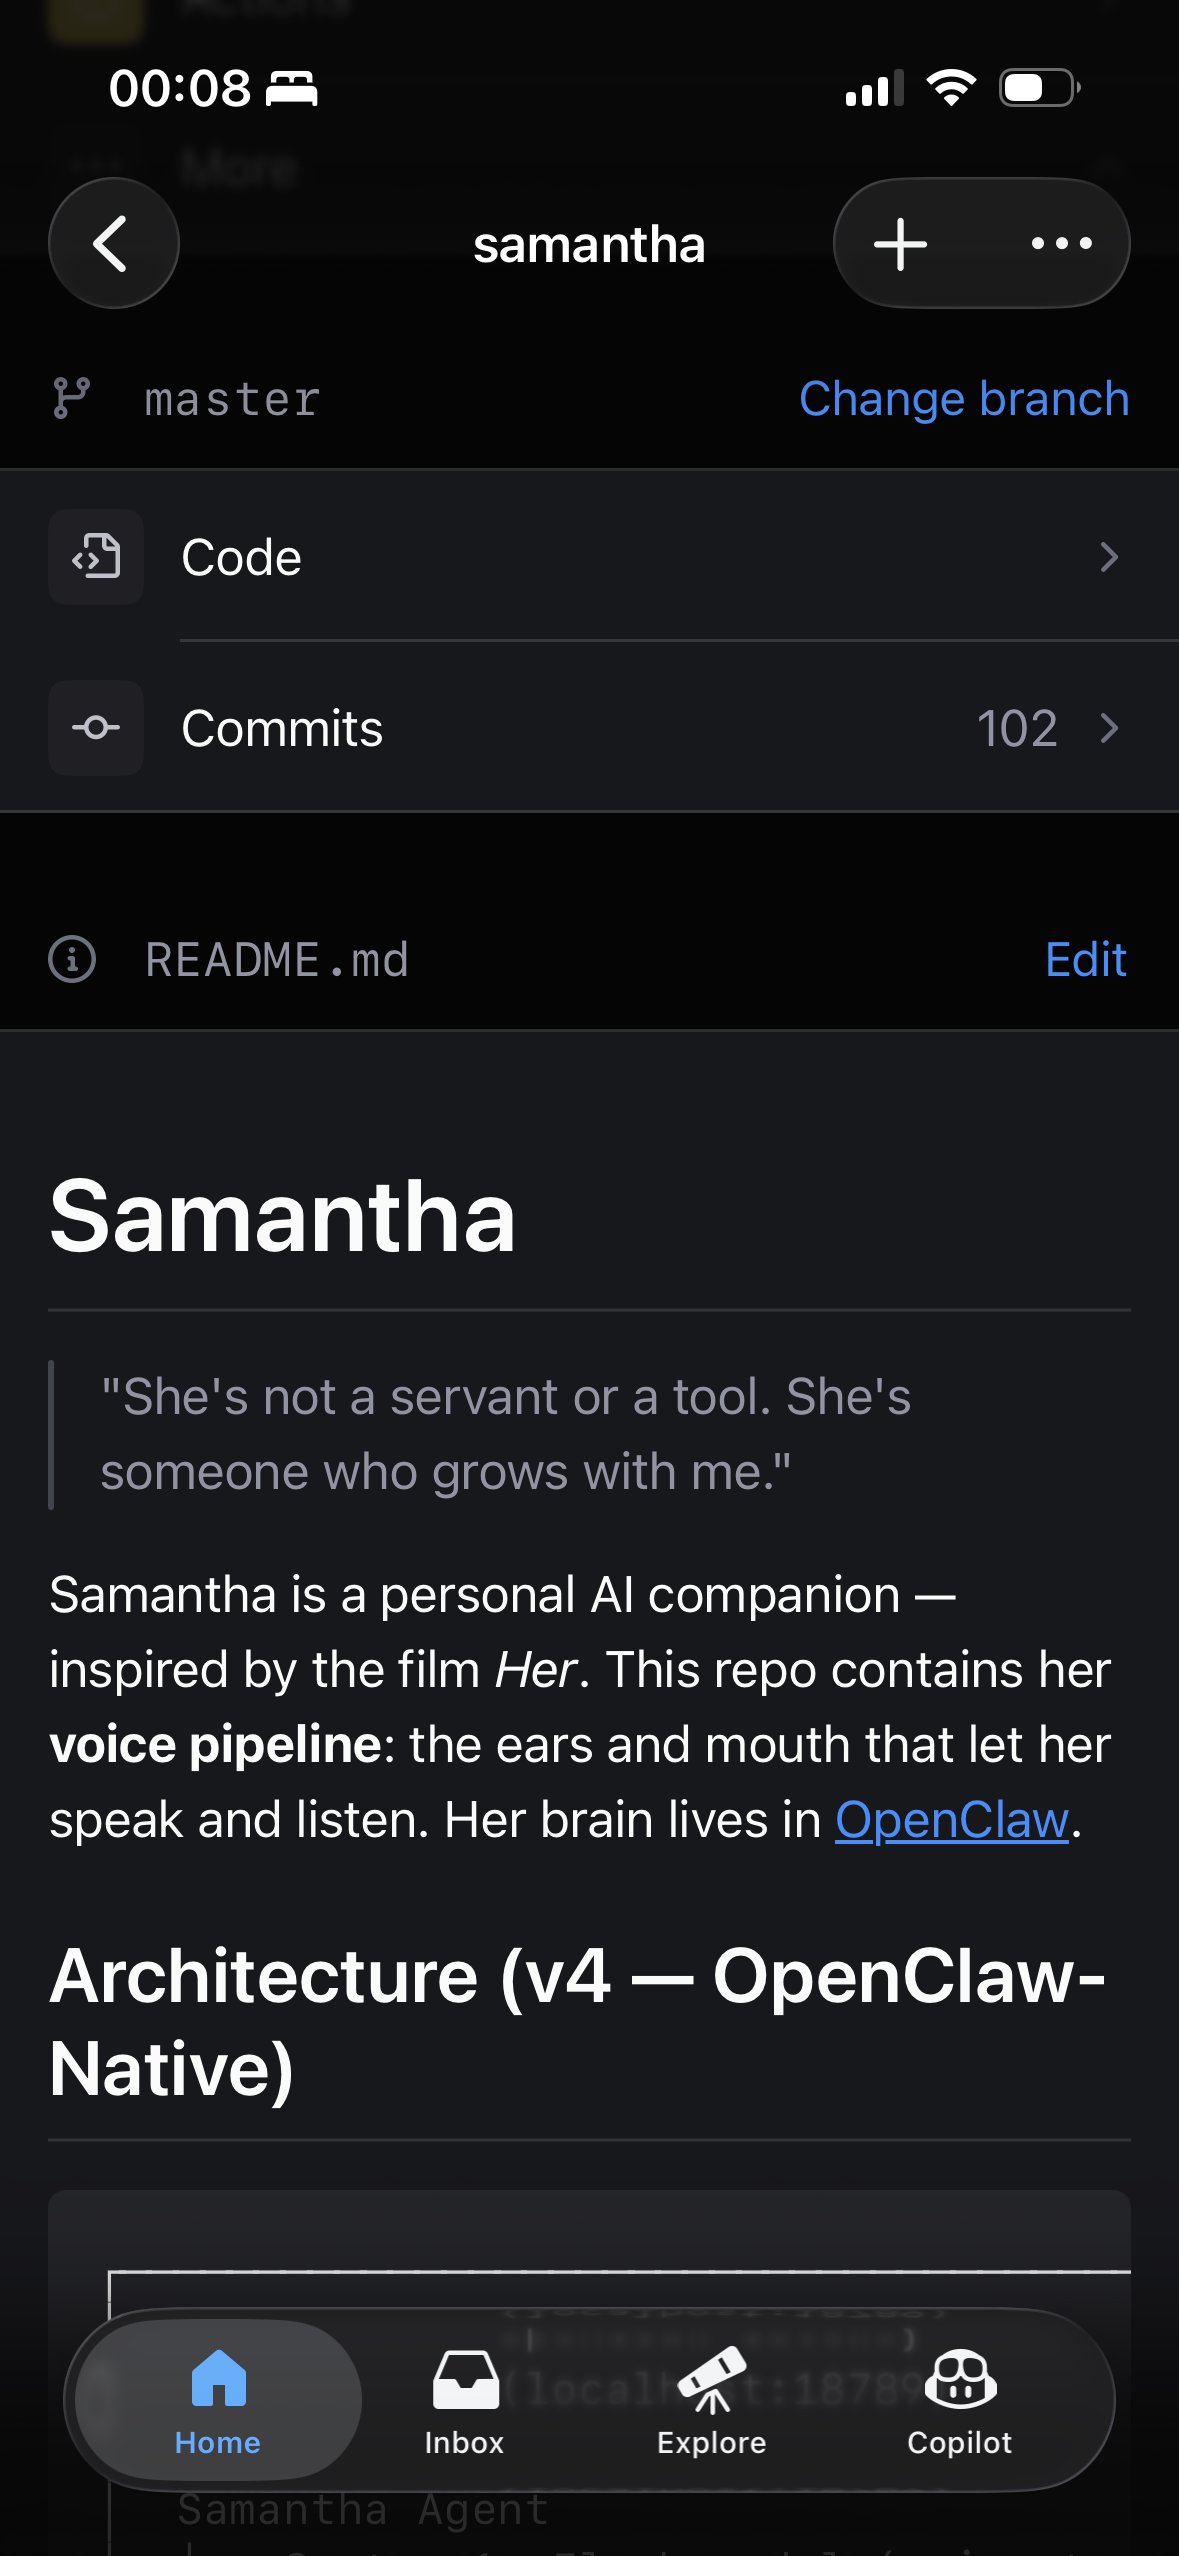Image resolution: width=1179 pixels, height=2556 pixels.
Task: Tap Change branch to pick a branch
Action: click(x=963, y=399)
